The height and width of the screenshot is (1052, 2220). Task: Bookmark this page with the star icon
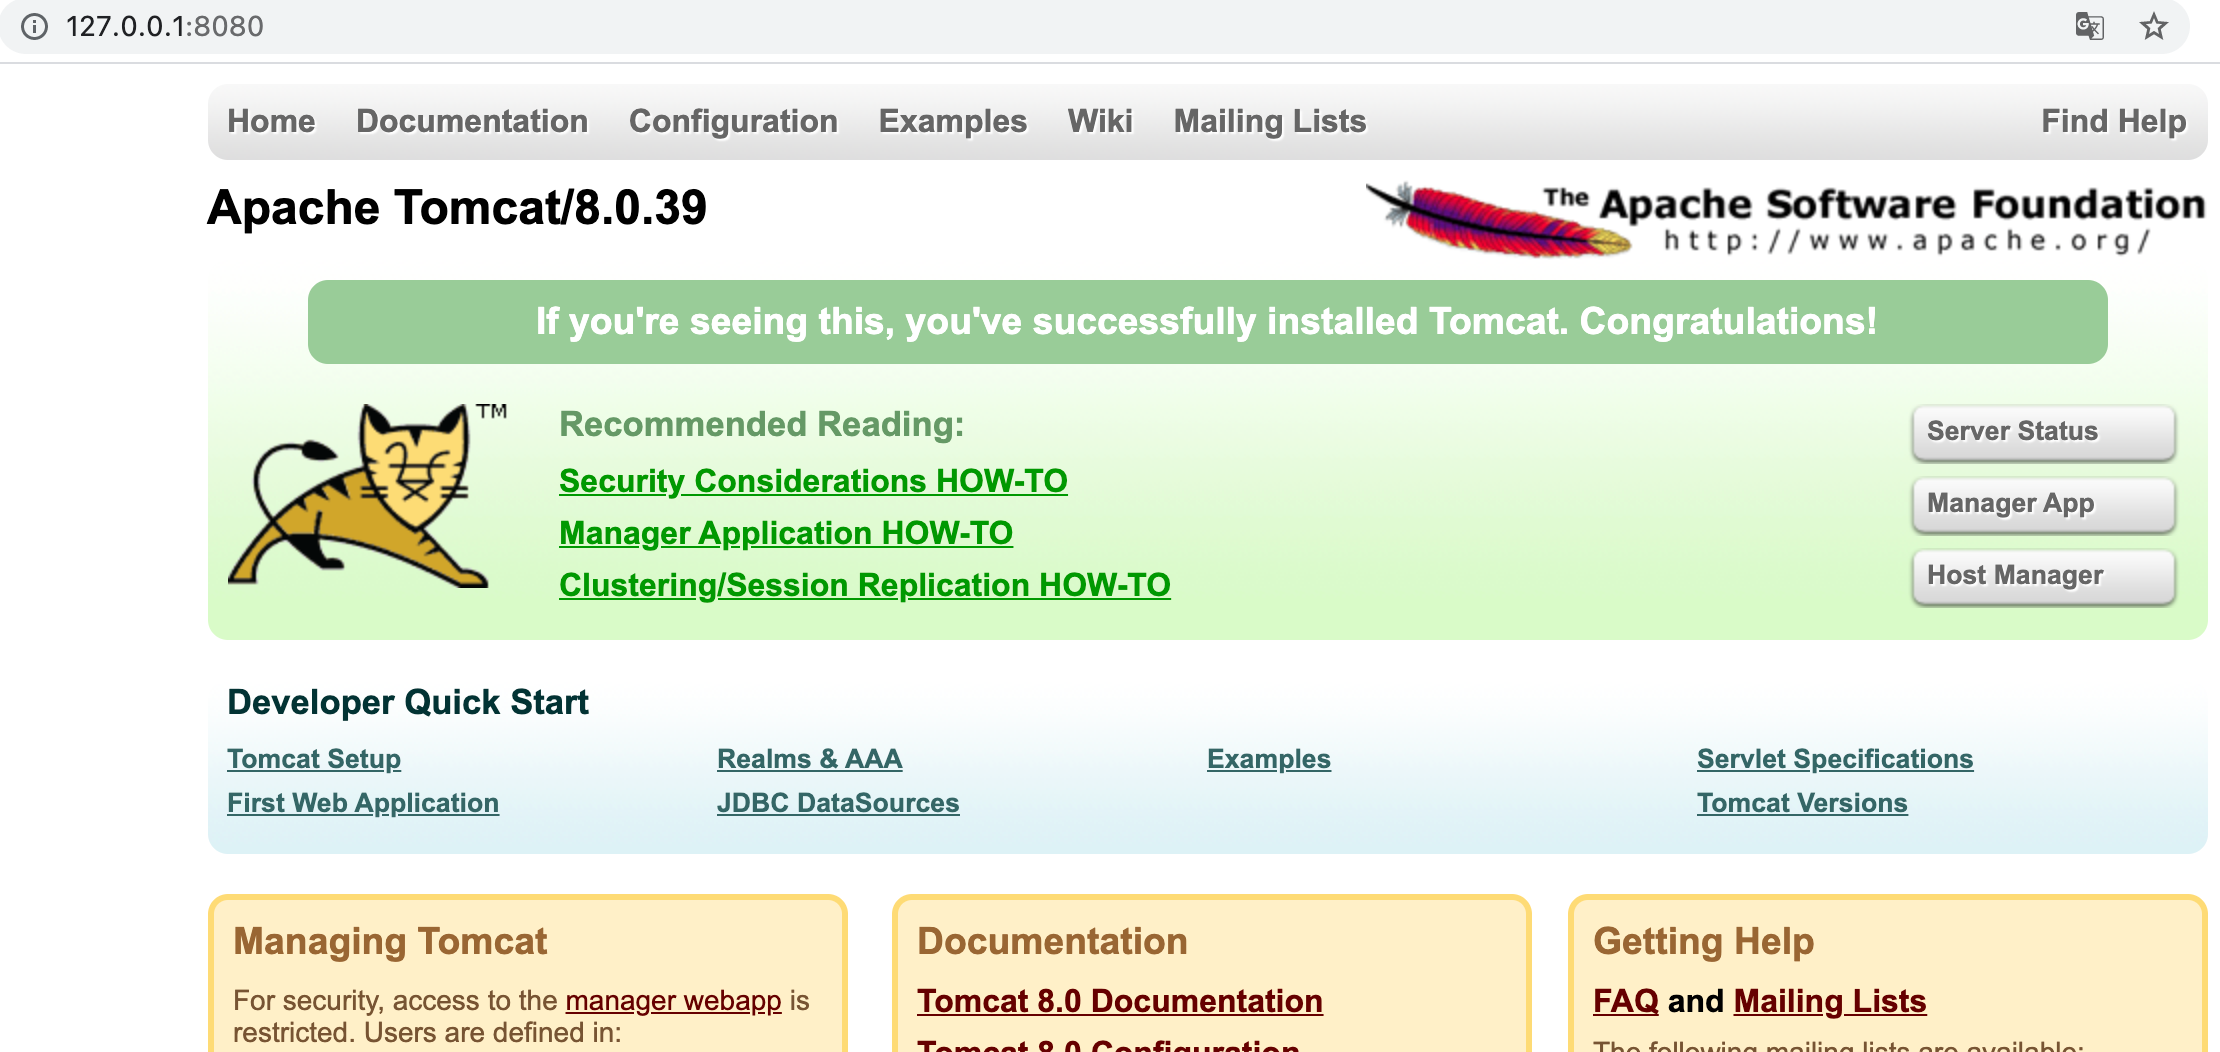pyautogui.click(x=2153, y=26)
